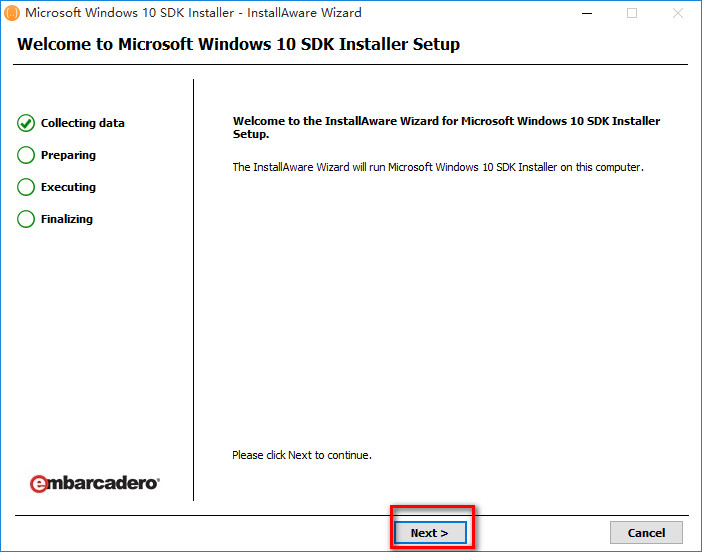Click the Embarcadero logo
702x552 pixels.
point(94,483)
